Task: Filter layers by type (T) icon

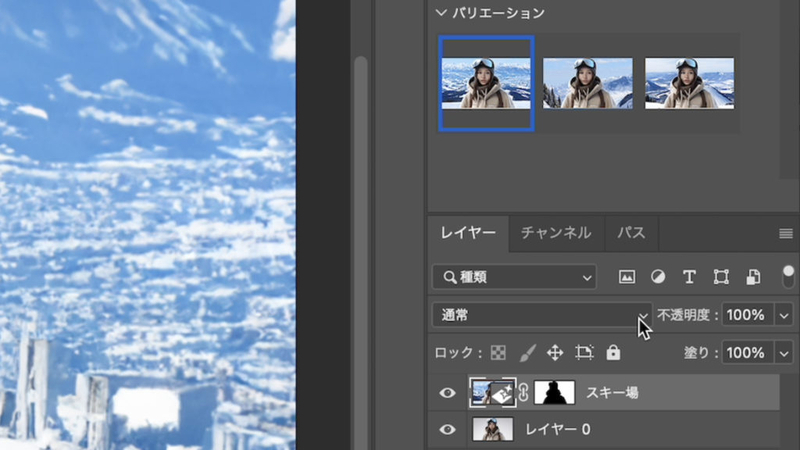Action: [689, 277]
